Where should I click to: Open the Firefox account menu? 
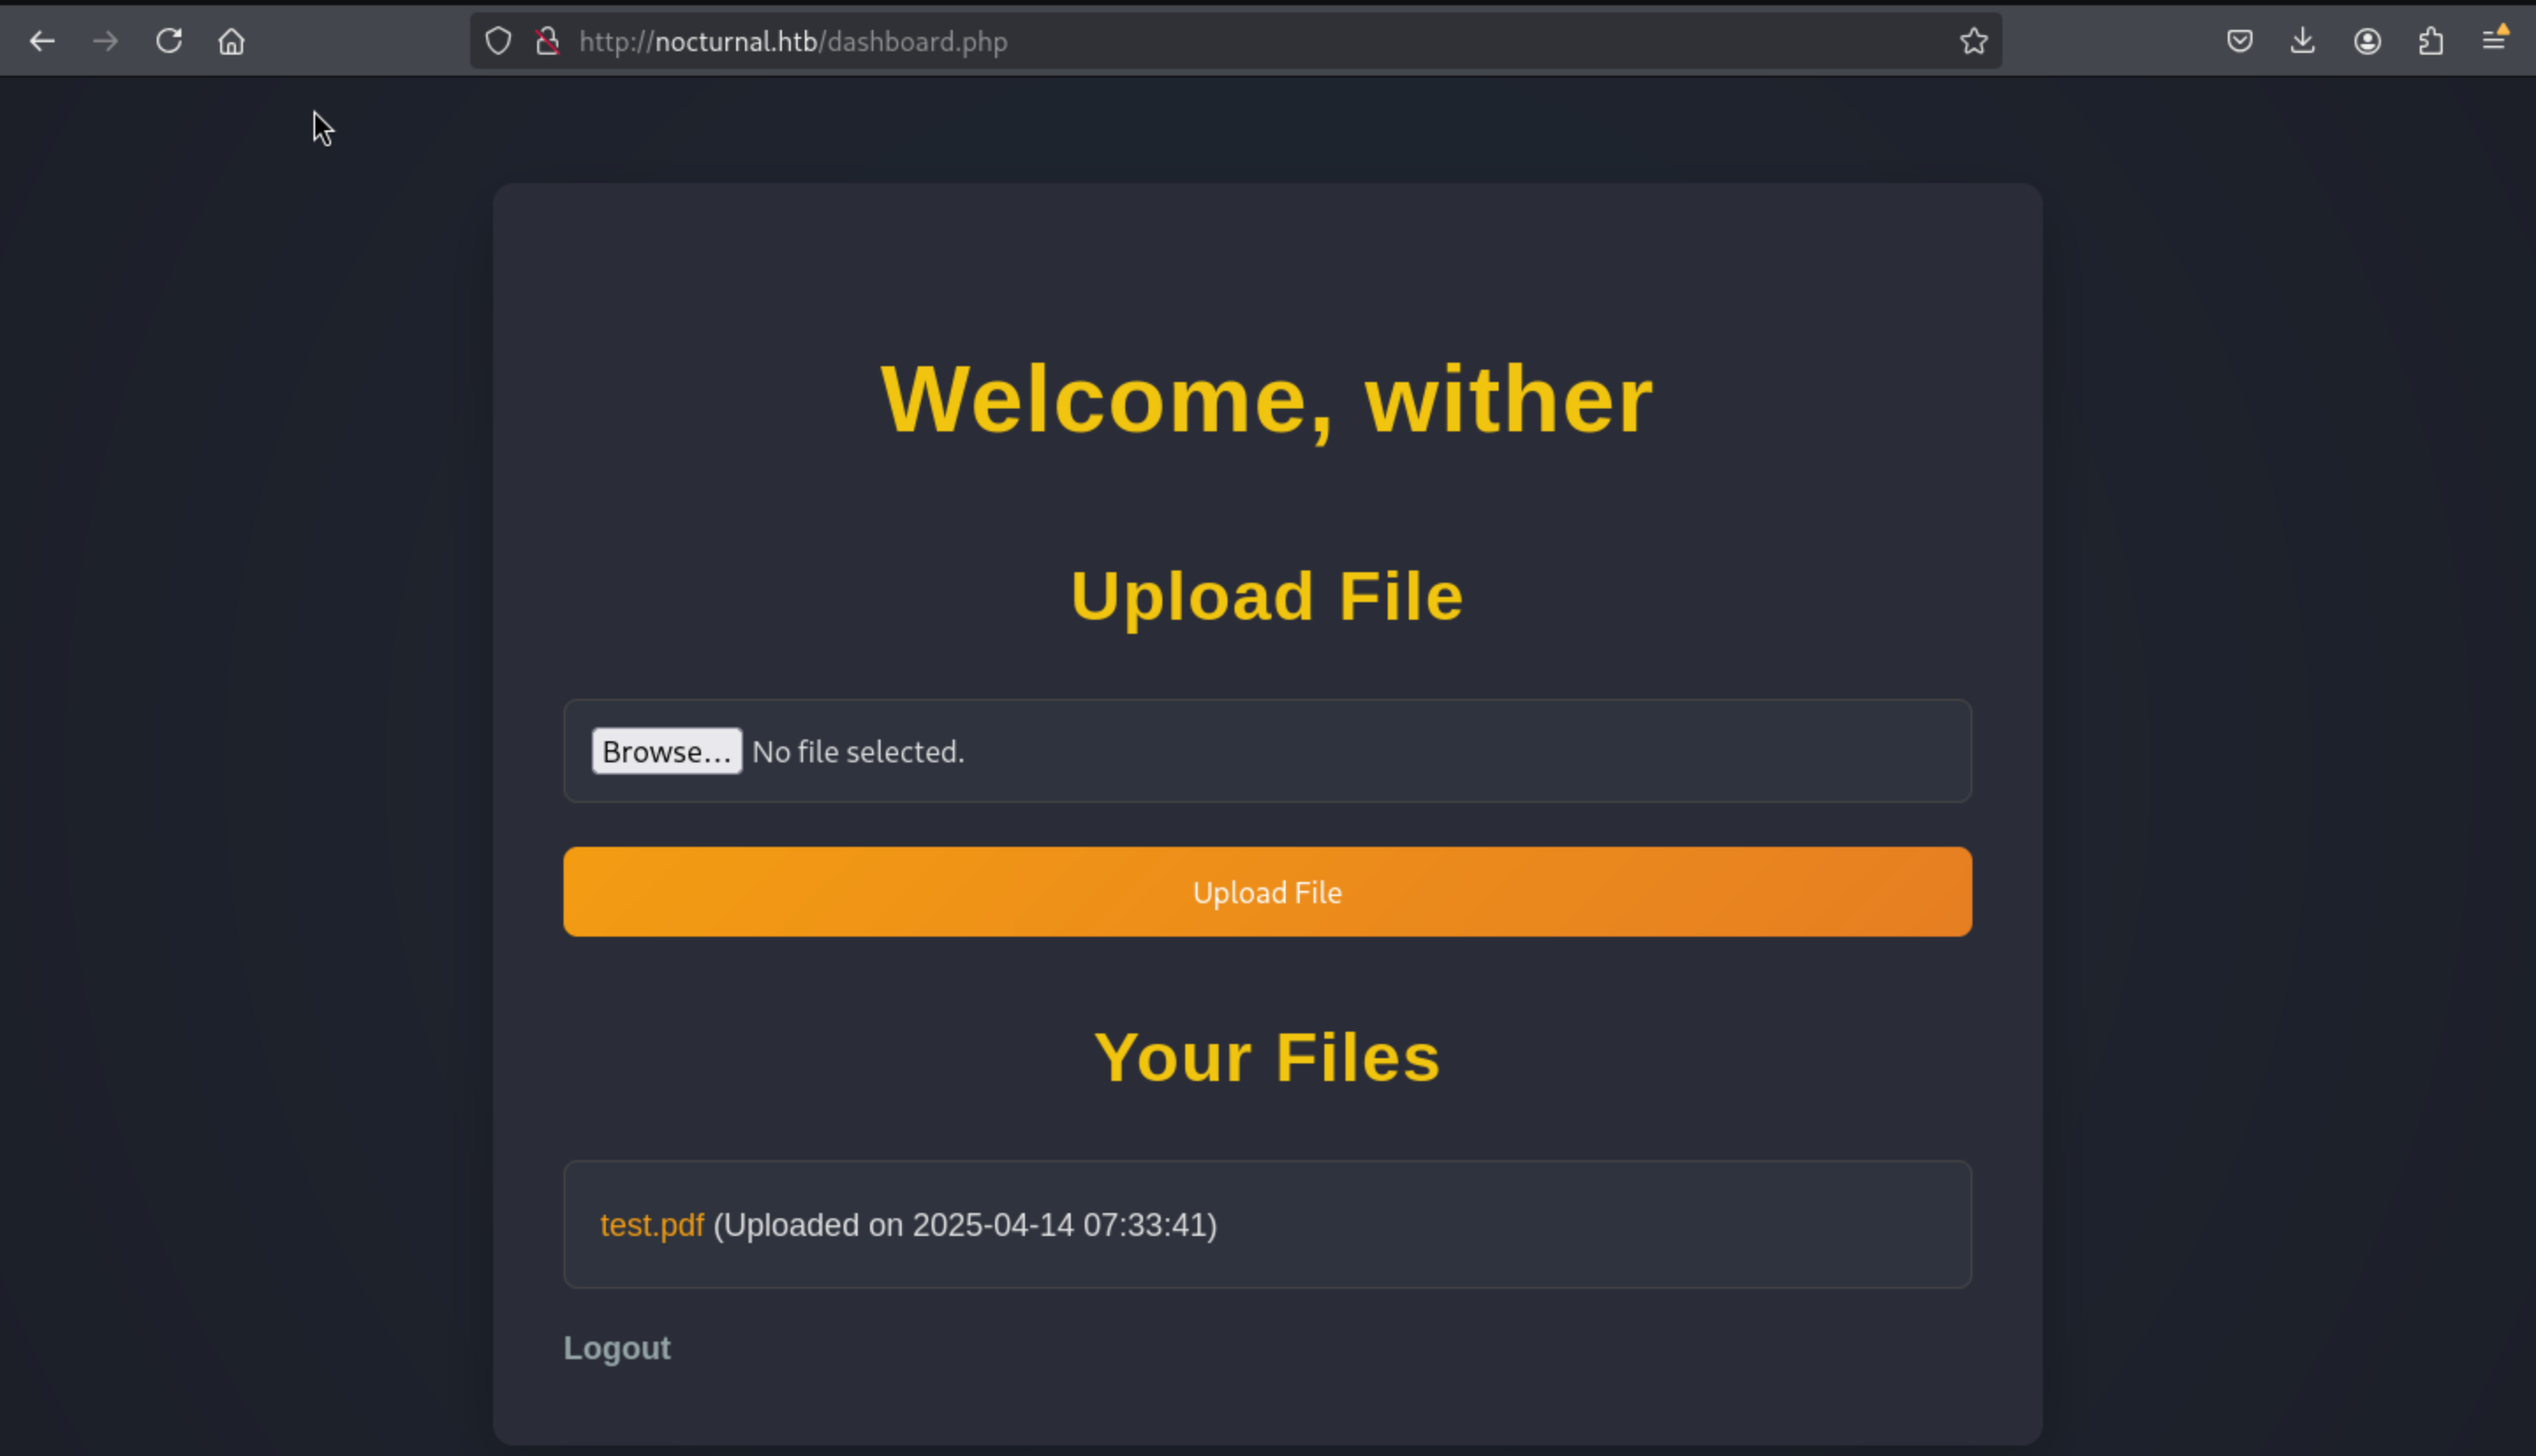[2366, 41]
